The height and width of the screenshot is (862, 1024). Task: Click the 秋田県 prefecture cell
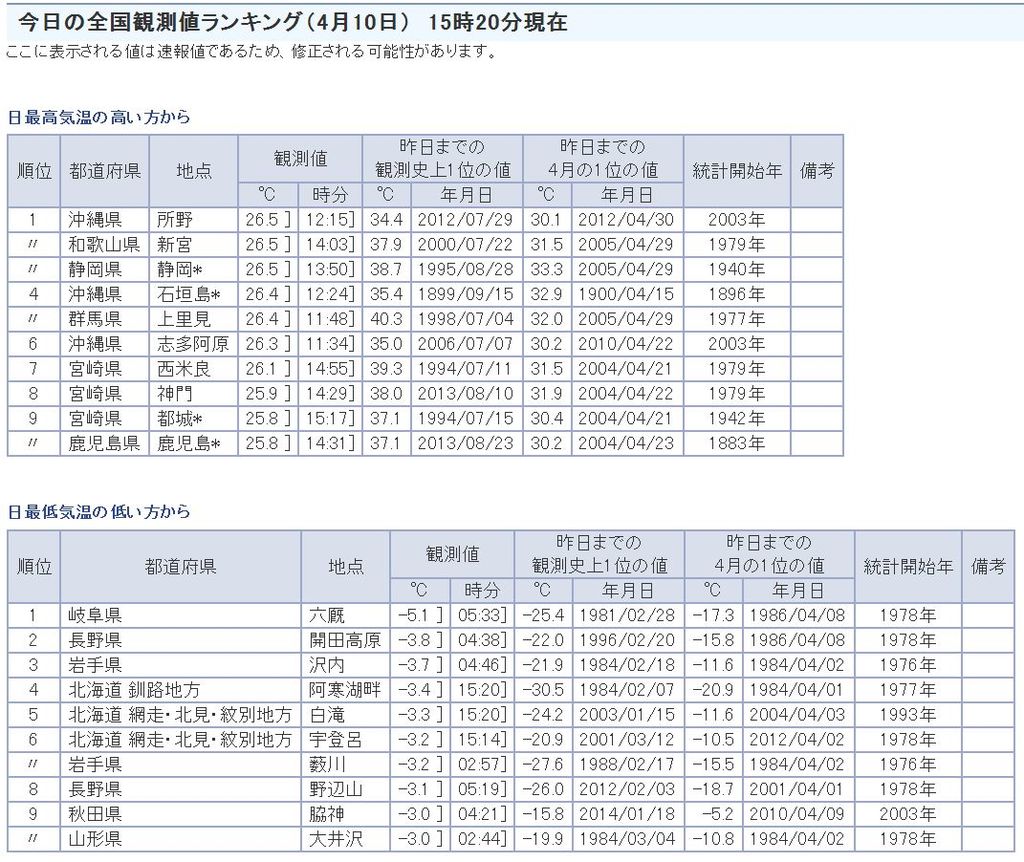click(95, 815)
